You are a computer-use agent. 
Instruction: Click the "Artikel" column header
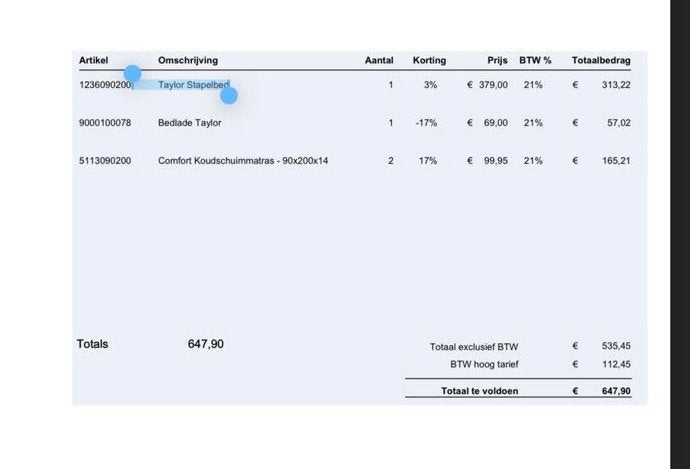pyautogui.click(x=93, y=60)
